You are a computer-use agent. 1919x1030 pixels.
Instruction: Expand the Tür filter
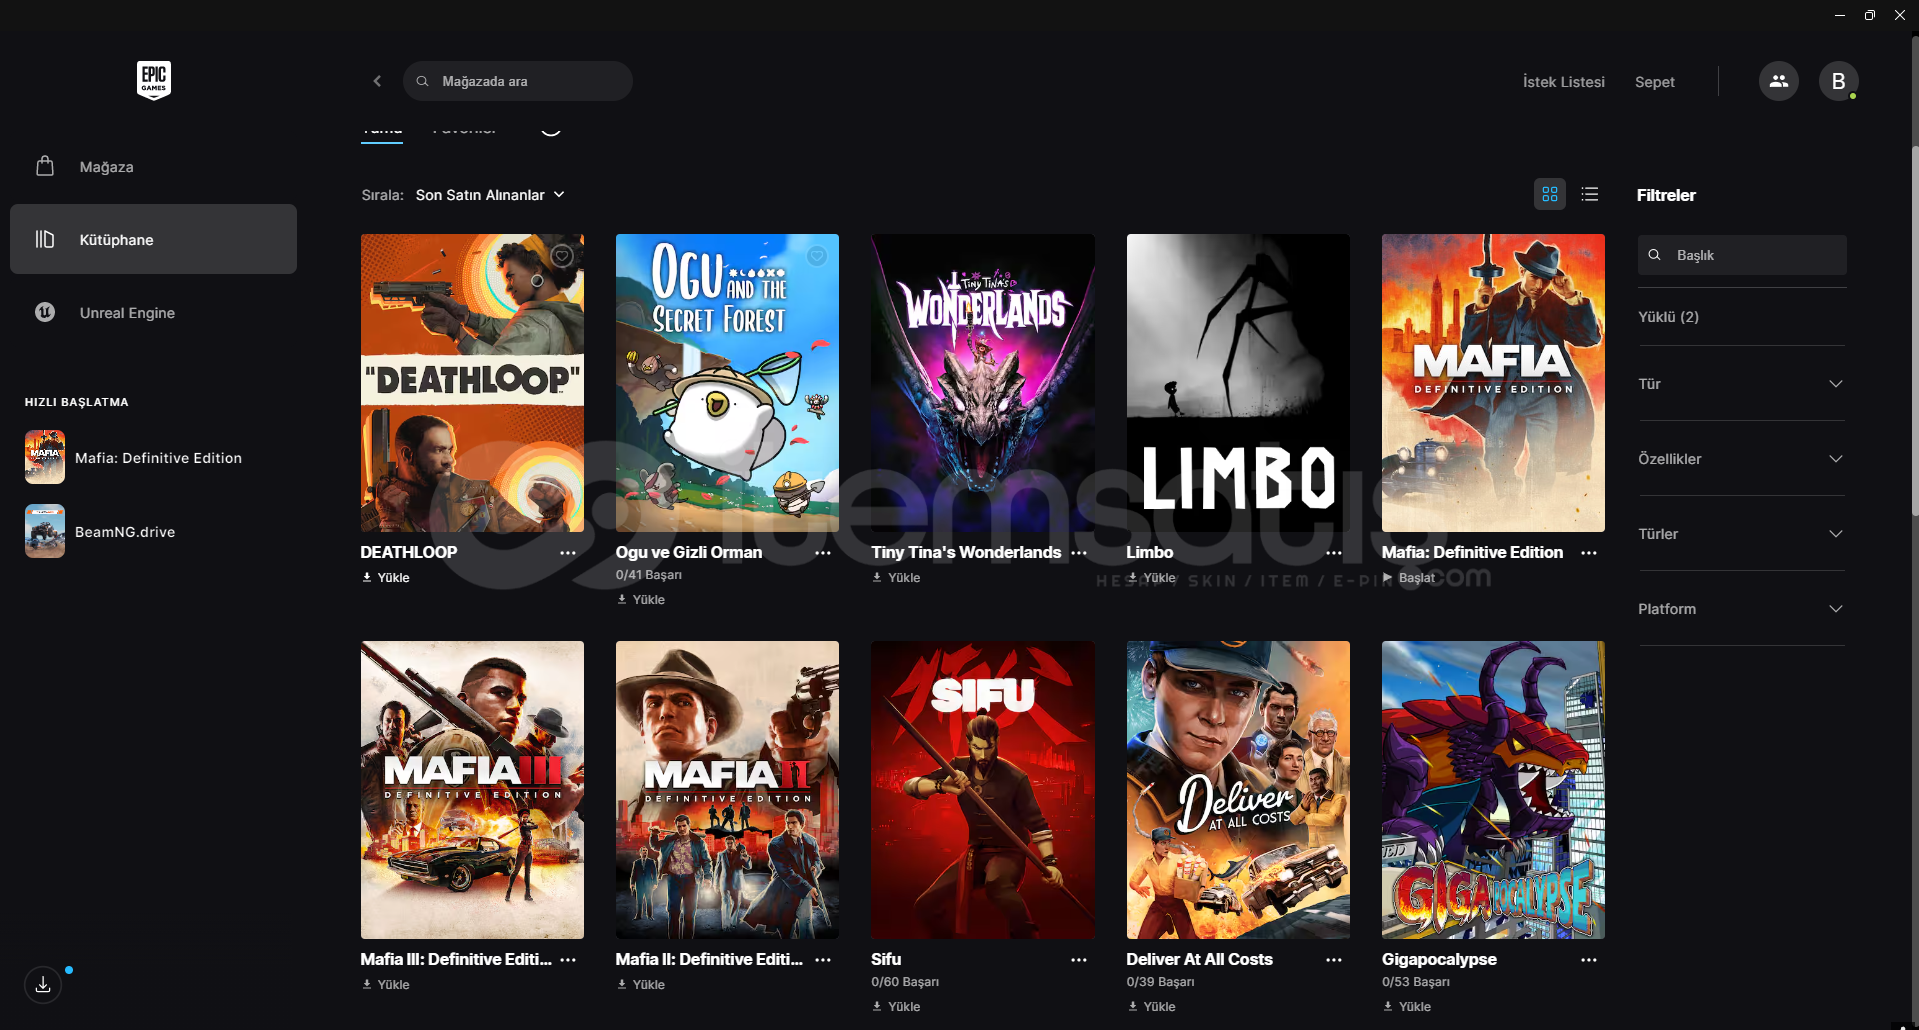coord(1741,384)
